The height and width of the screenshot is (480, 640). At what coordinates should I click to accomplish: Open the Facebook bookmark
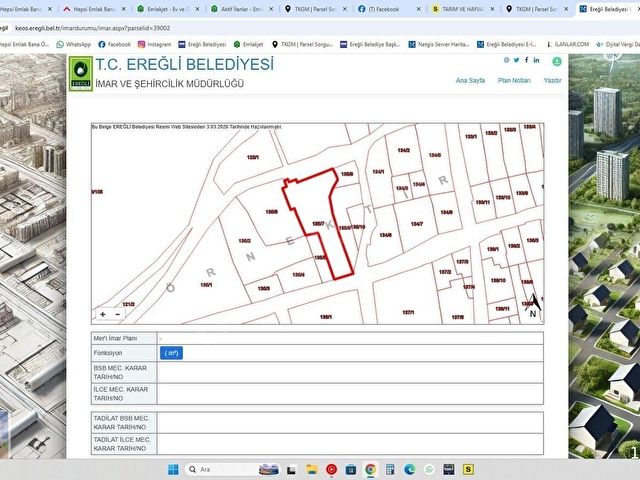115,44
